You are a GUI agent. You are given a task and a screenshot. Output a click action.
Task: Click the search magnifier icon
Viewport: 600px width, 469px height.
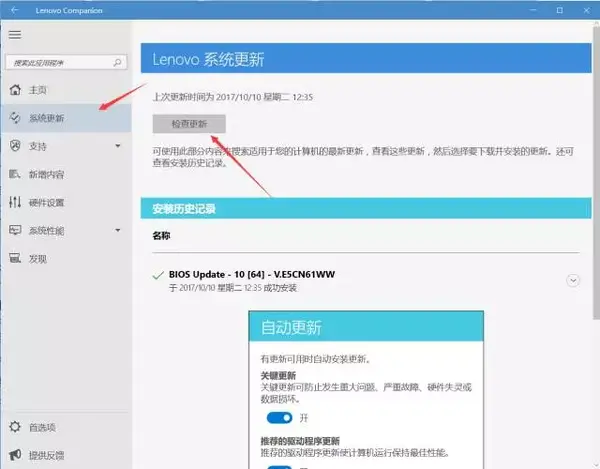[117, 62]
